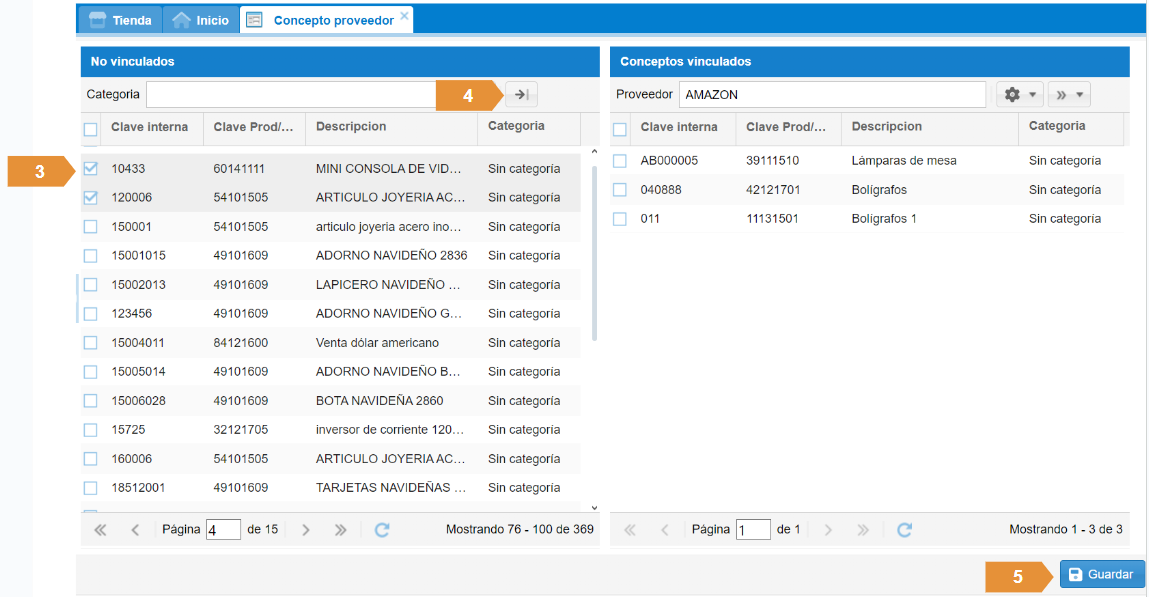
Task: Go to first page in No vinculados
Action: (x=100, y=530)
